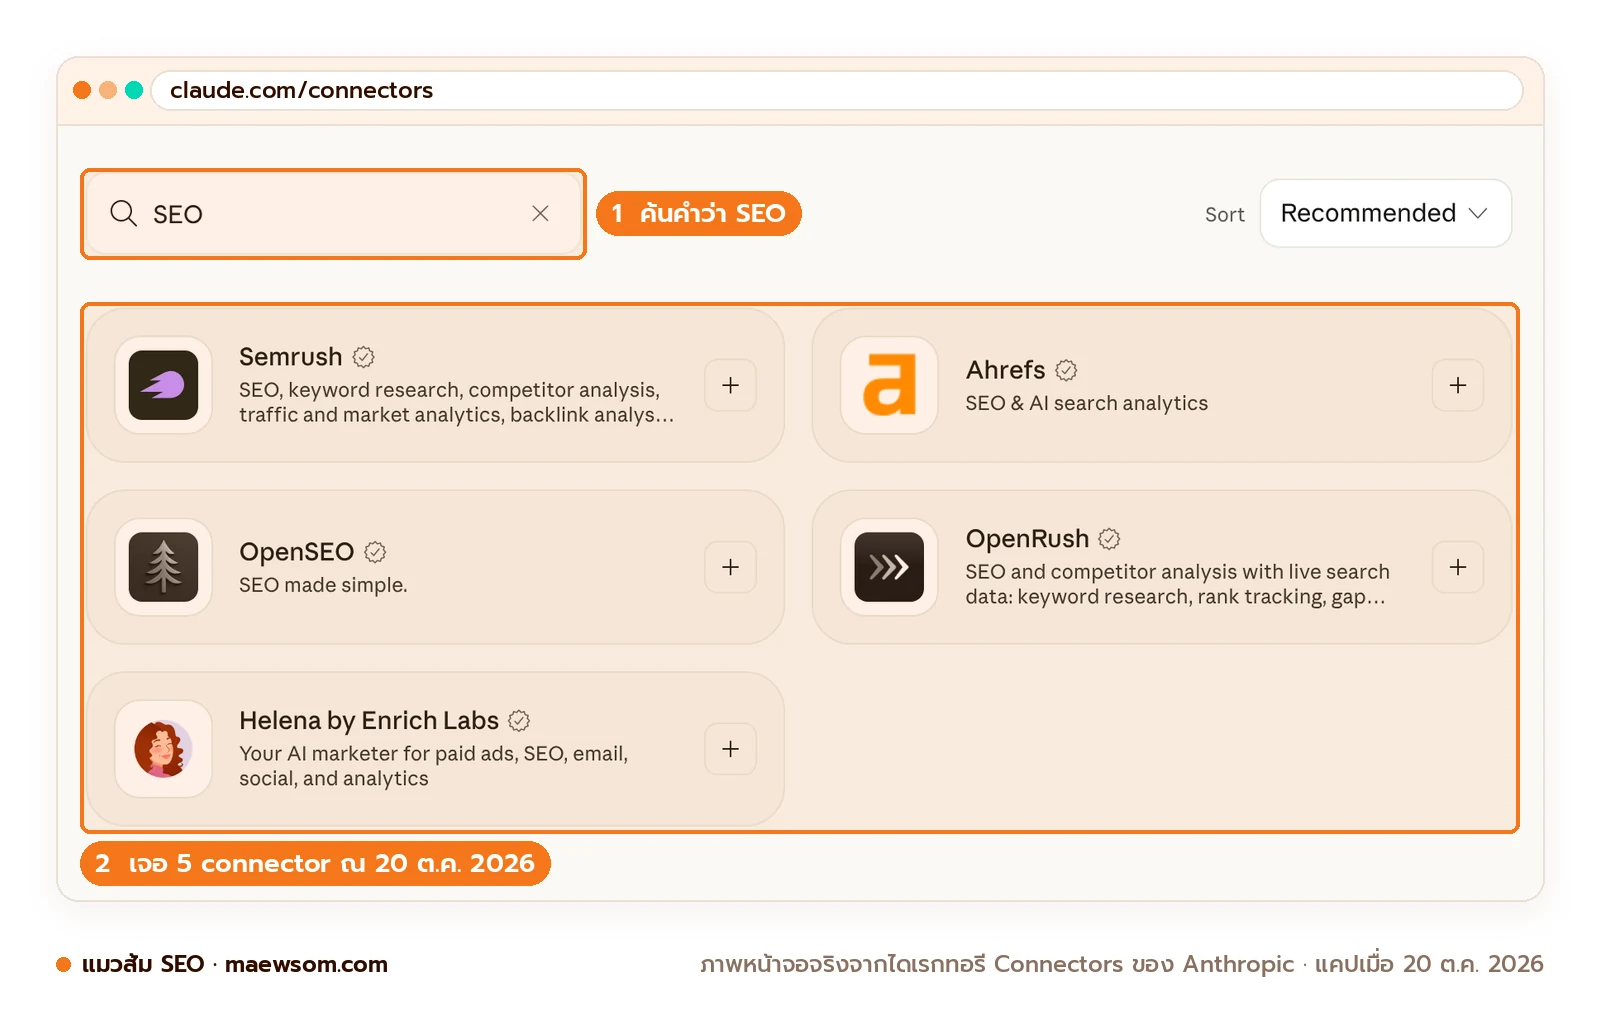Click the OpenSEO tree logo icon
The image size is (1600, 1015).
[x=163, y=567]
